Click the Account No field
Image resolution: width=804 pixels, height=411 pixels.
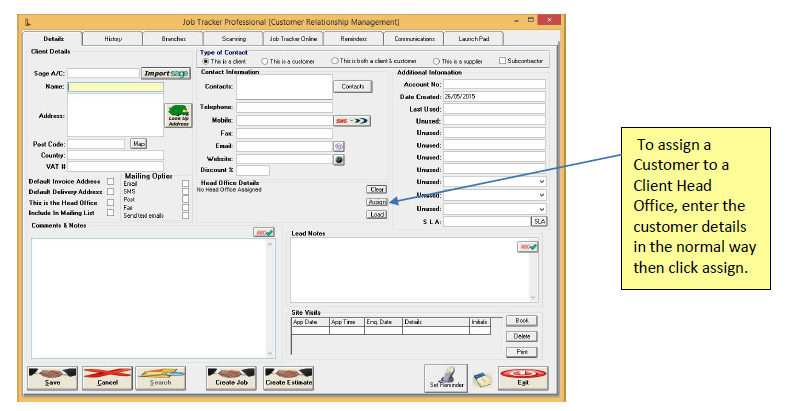pyautogui.click(x=494, y=84)
